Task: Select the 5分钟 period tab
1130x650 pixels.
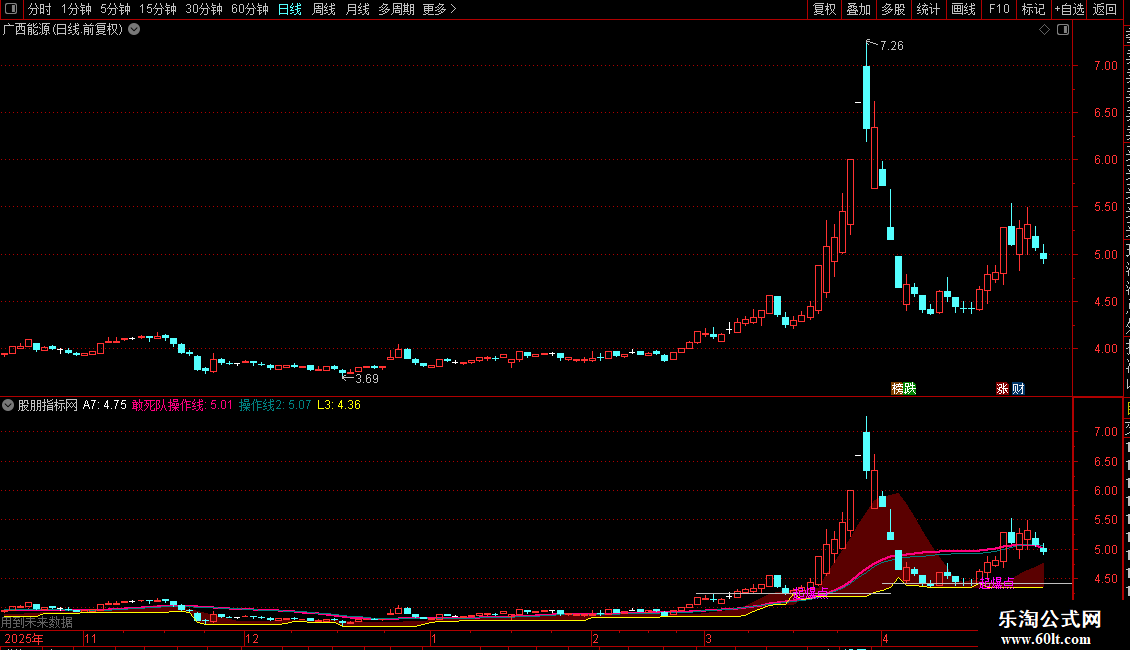Action: (x=115, y=9)
